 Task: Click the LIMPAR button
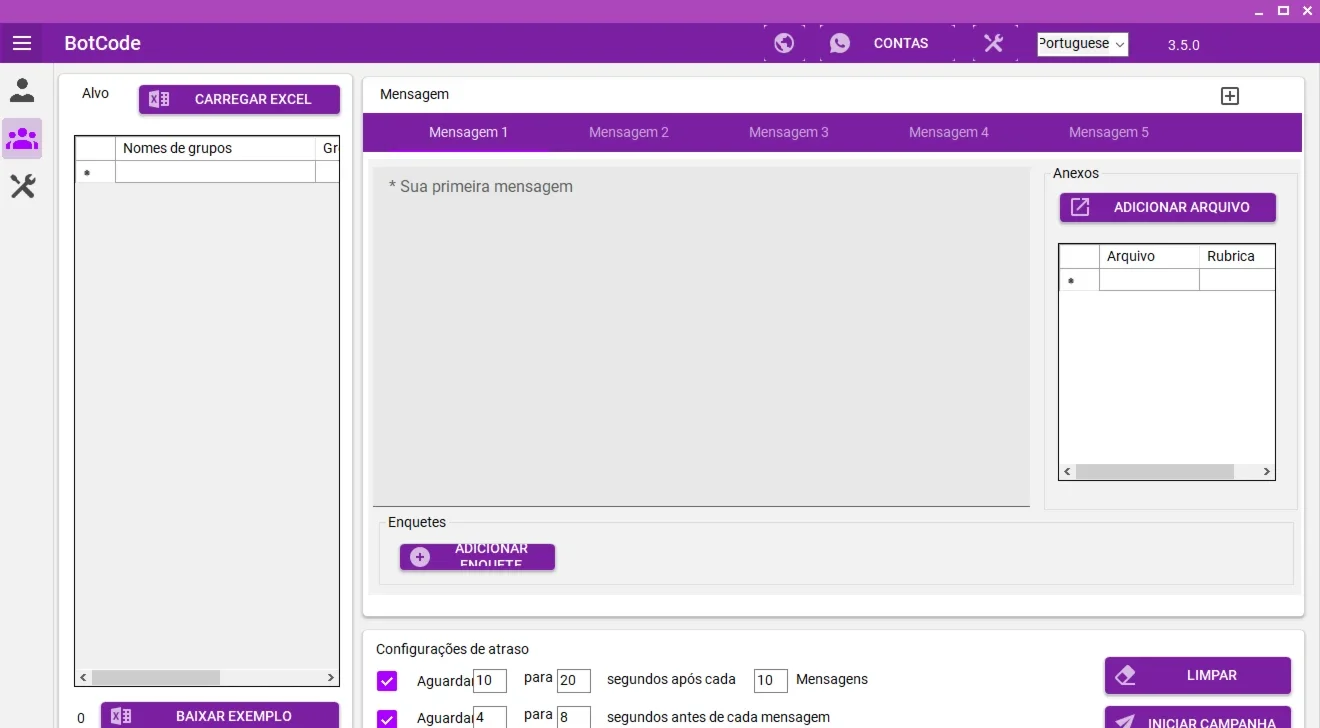(x=1198, y=675)
